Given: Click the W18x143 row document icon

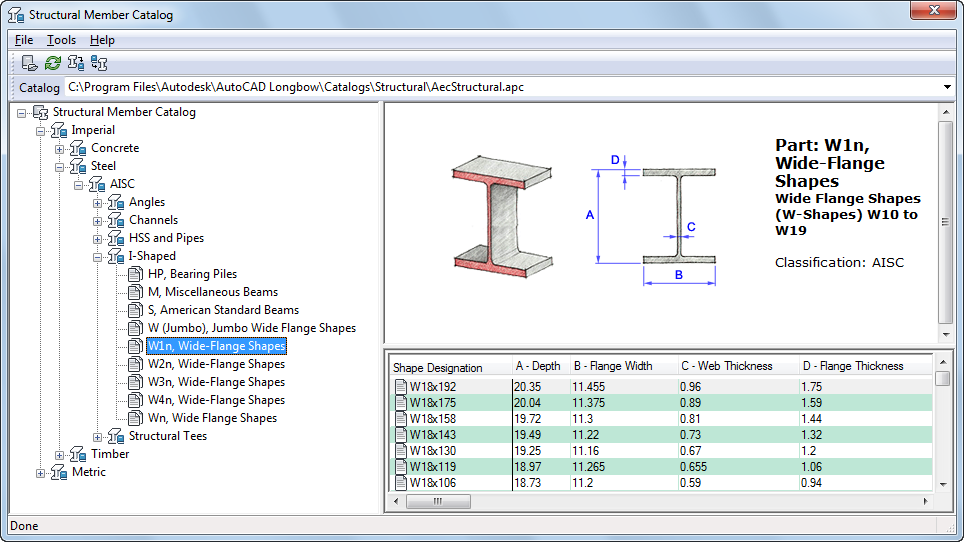Looking at the screenshot, I should (x=401, y=434).
